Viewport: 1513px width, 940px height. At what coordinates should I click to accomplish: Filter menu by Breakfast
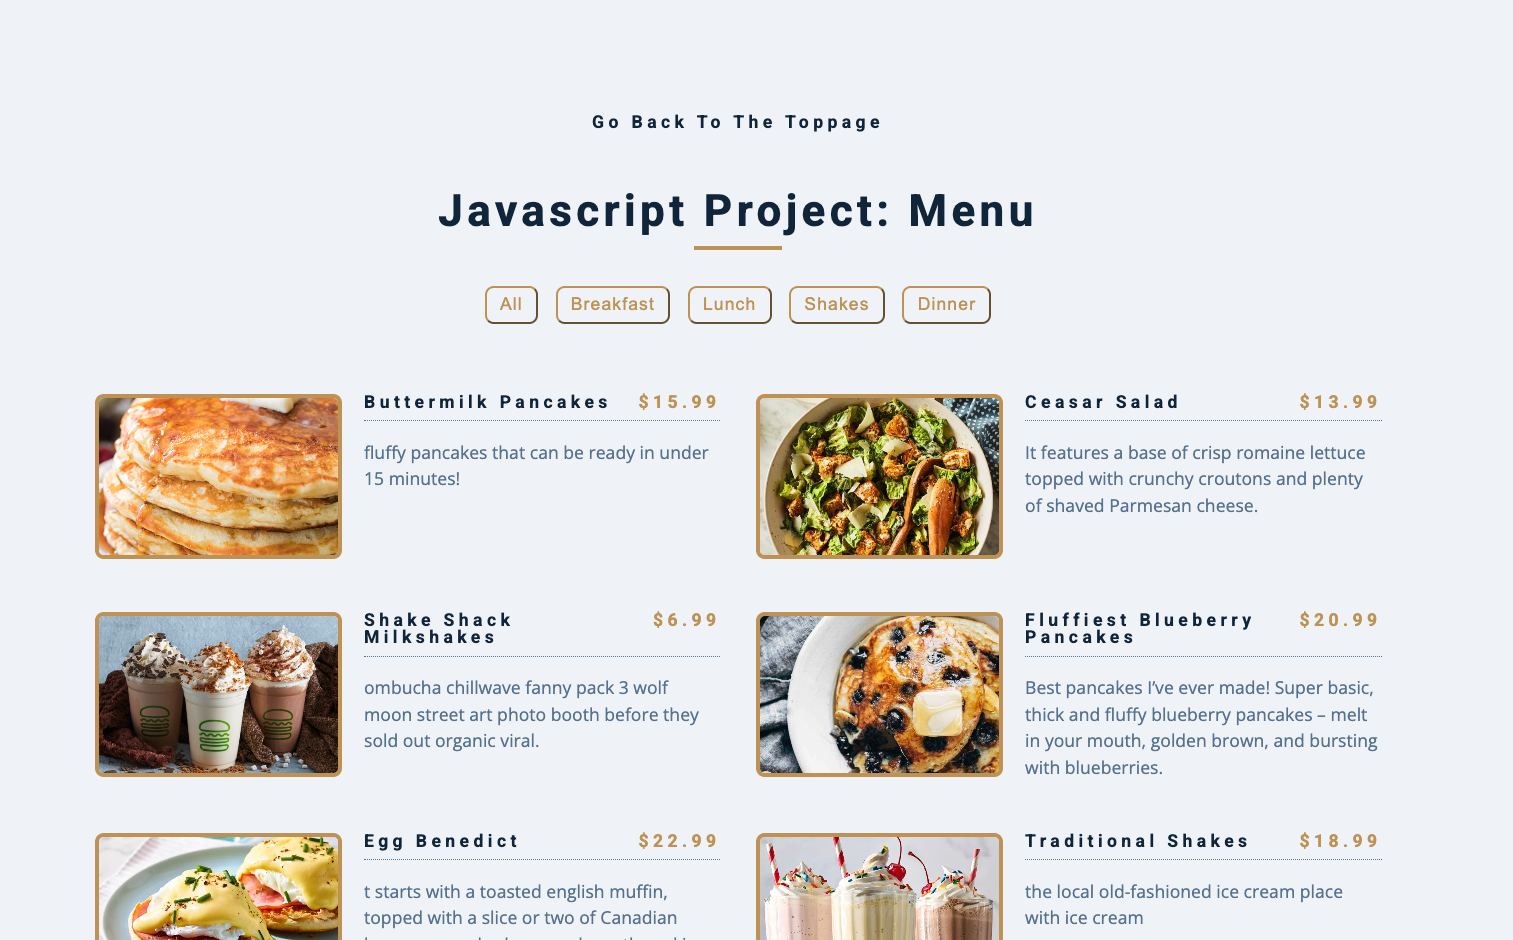pyautogui.click(x=613, y=305)
